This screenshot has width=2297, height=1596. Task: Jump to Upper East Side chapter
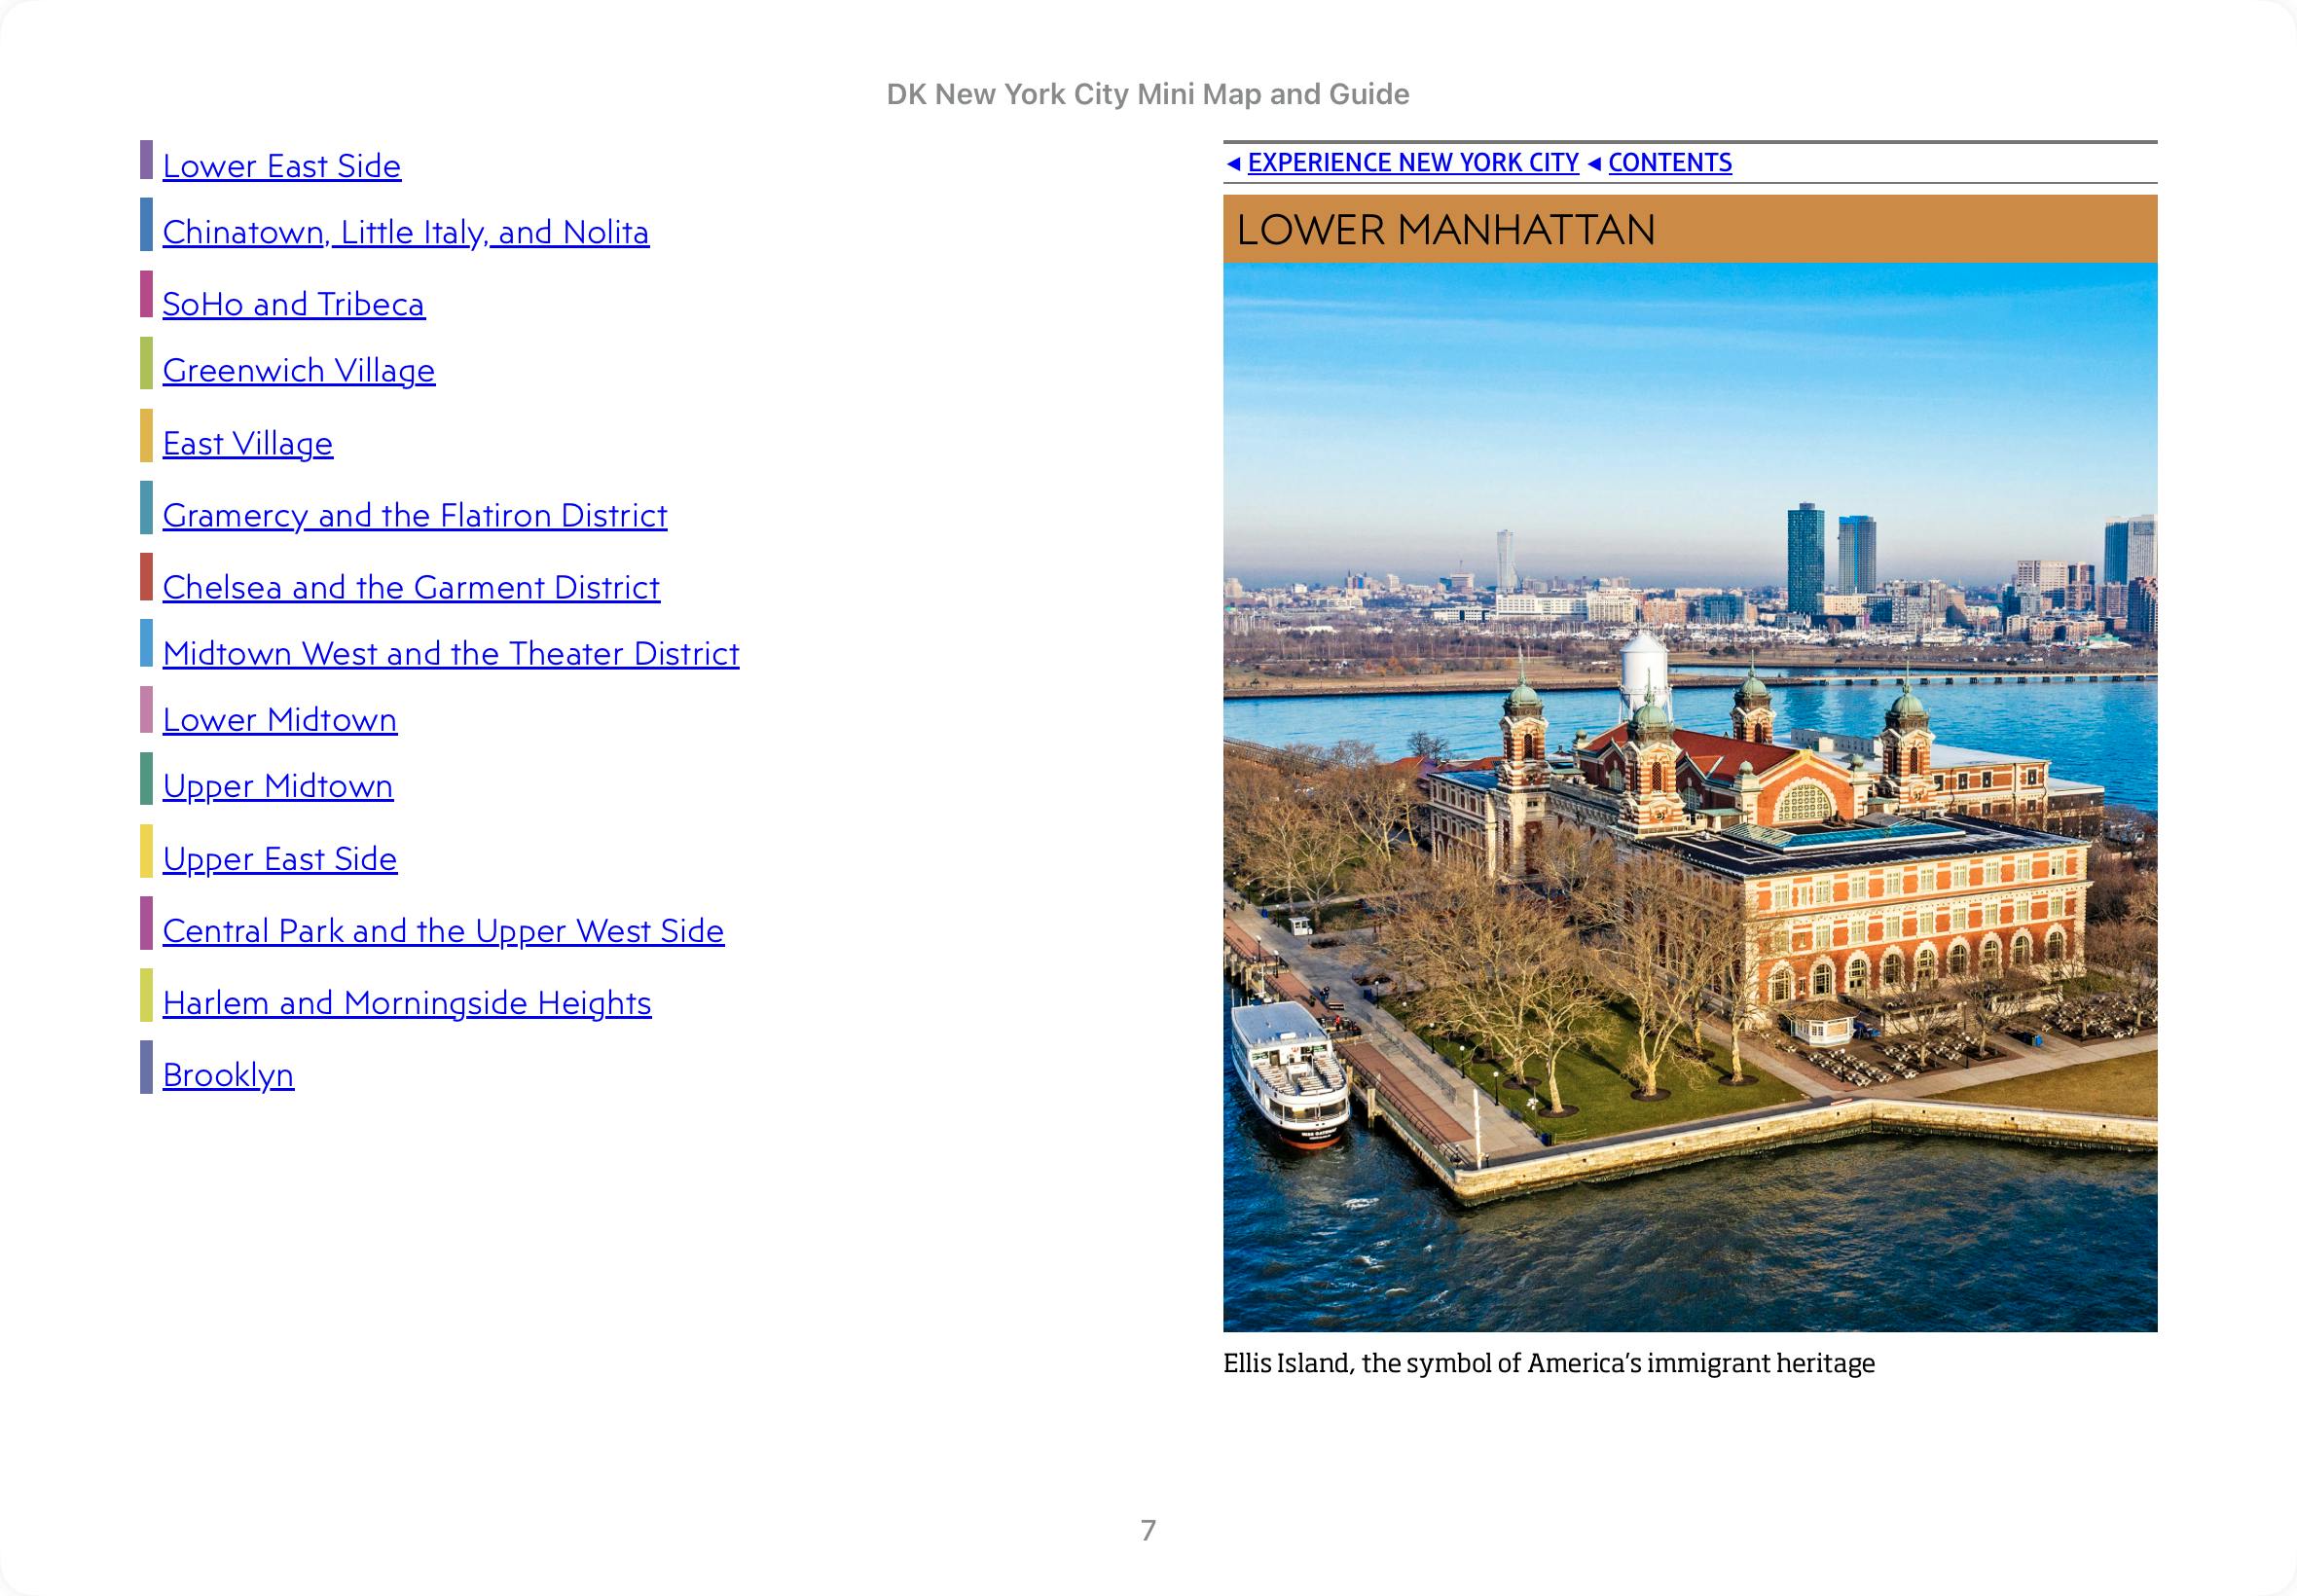click(279, 859)
